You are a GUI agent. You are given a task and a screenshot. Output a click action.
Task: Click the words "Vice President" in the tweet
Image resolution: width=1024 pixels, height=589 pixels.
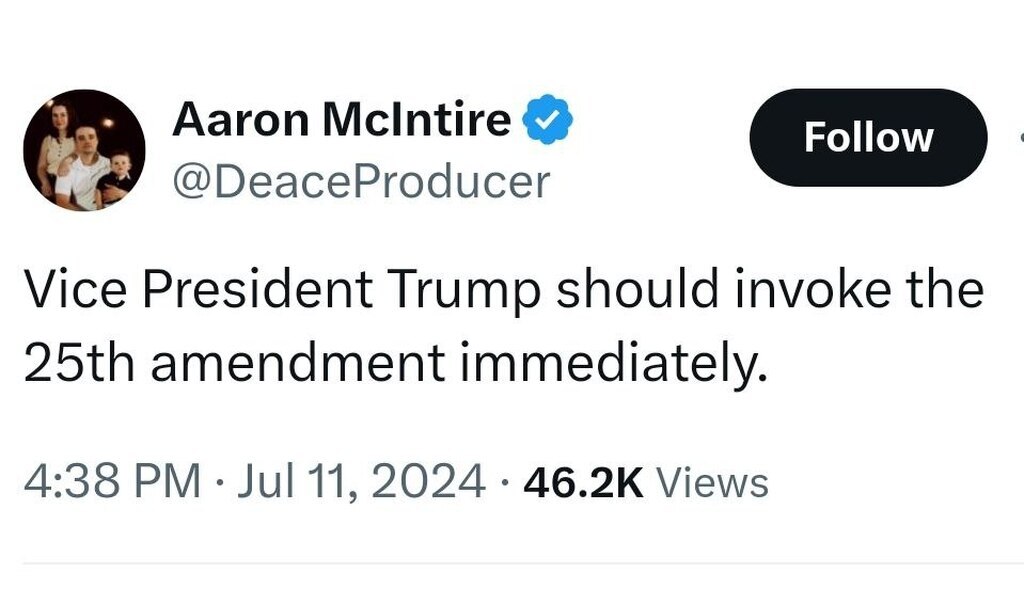point(198,292)
